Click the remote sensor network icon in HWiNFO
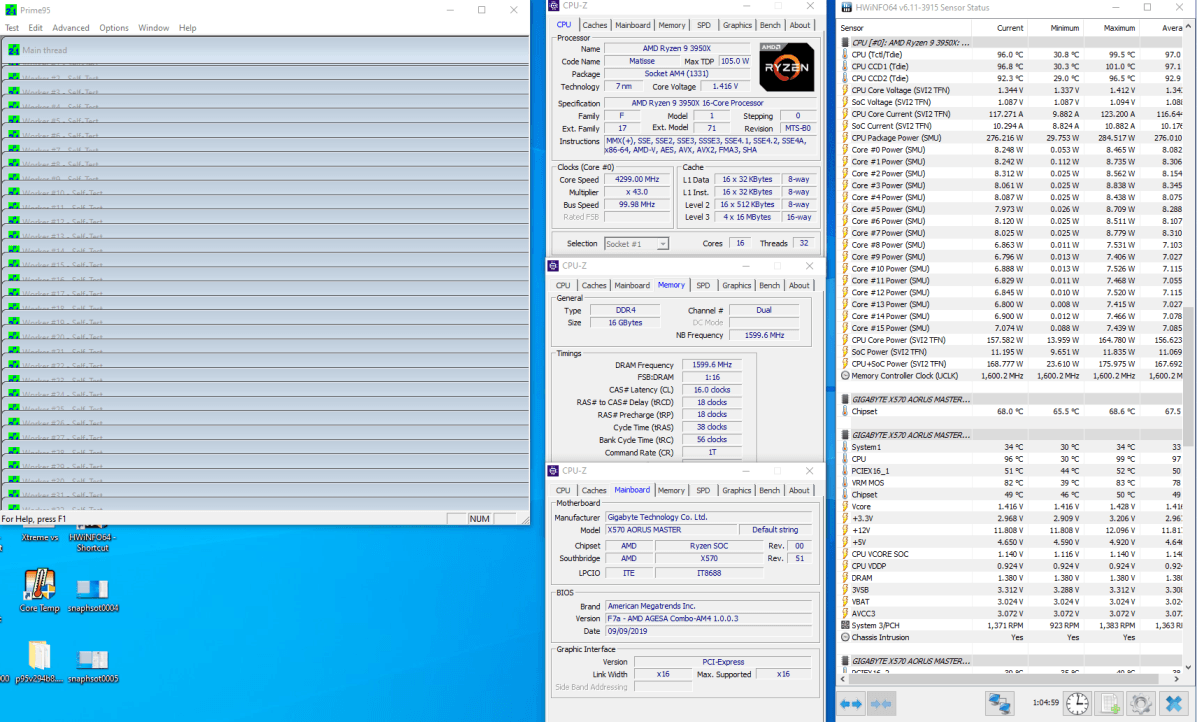 coord(999,703)
